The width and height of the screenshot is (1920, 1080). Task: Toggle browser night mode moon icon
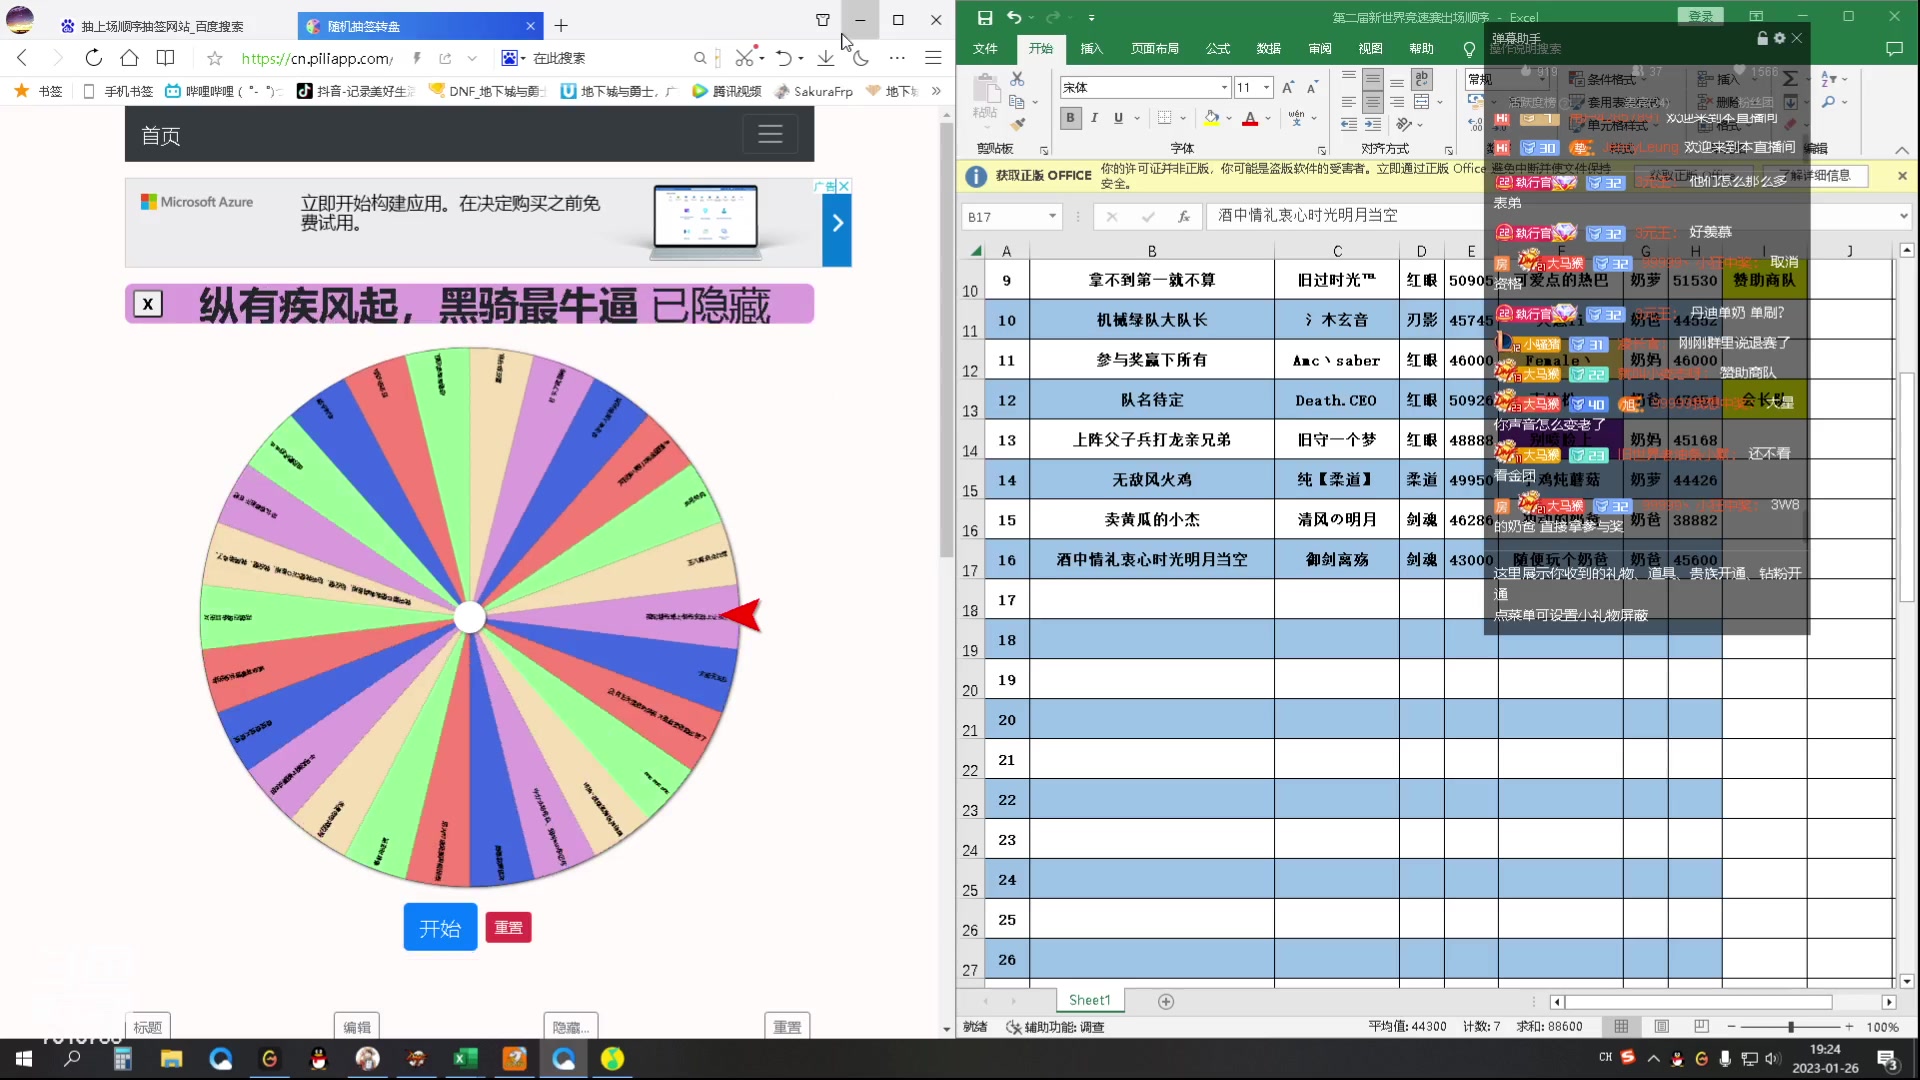(x=861, y=58)
